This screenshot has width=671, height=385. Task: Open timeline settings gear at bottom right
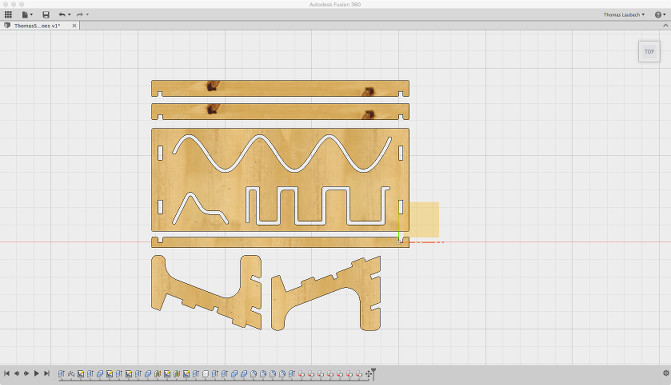[666, 373]
